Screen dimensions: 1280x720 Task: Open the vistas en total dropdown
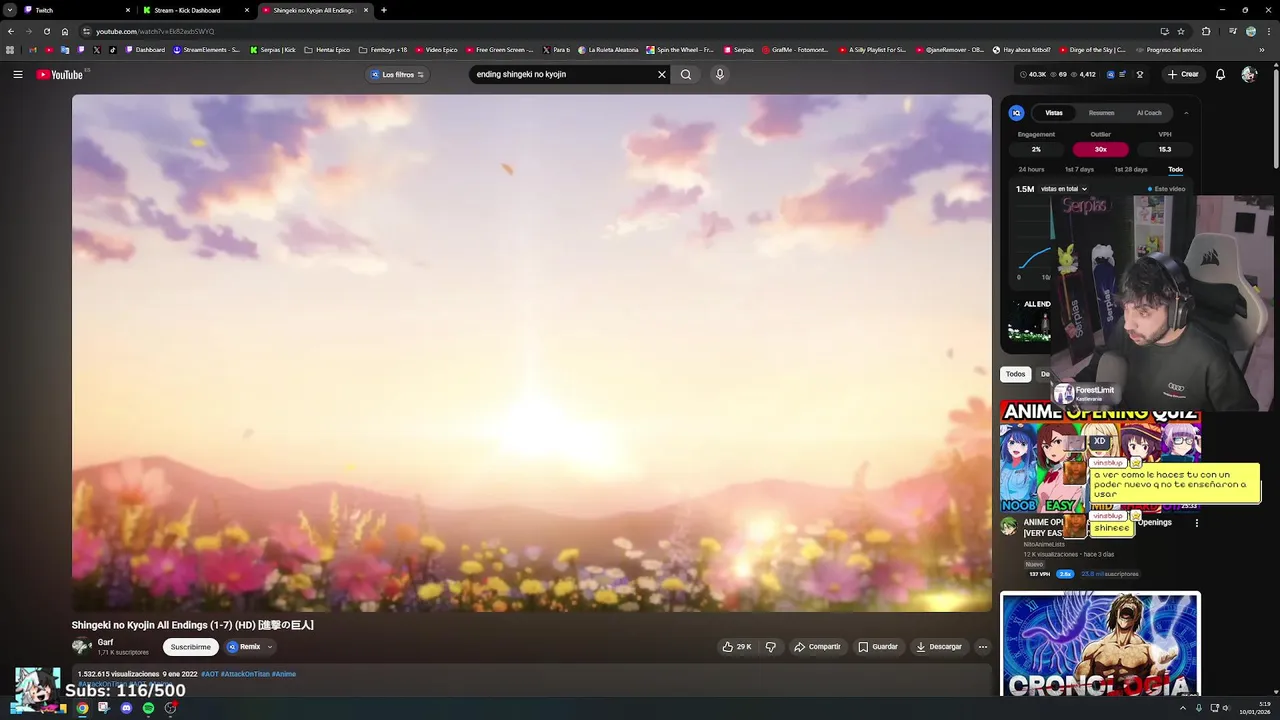[1063, 189]
